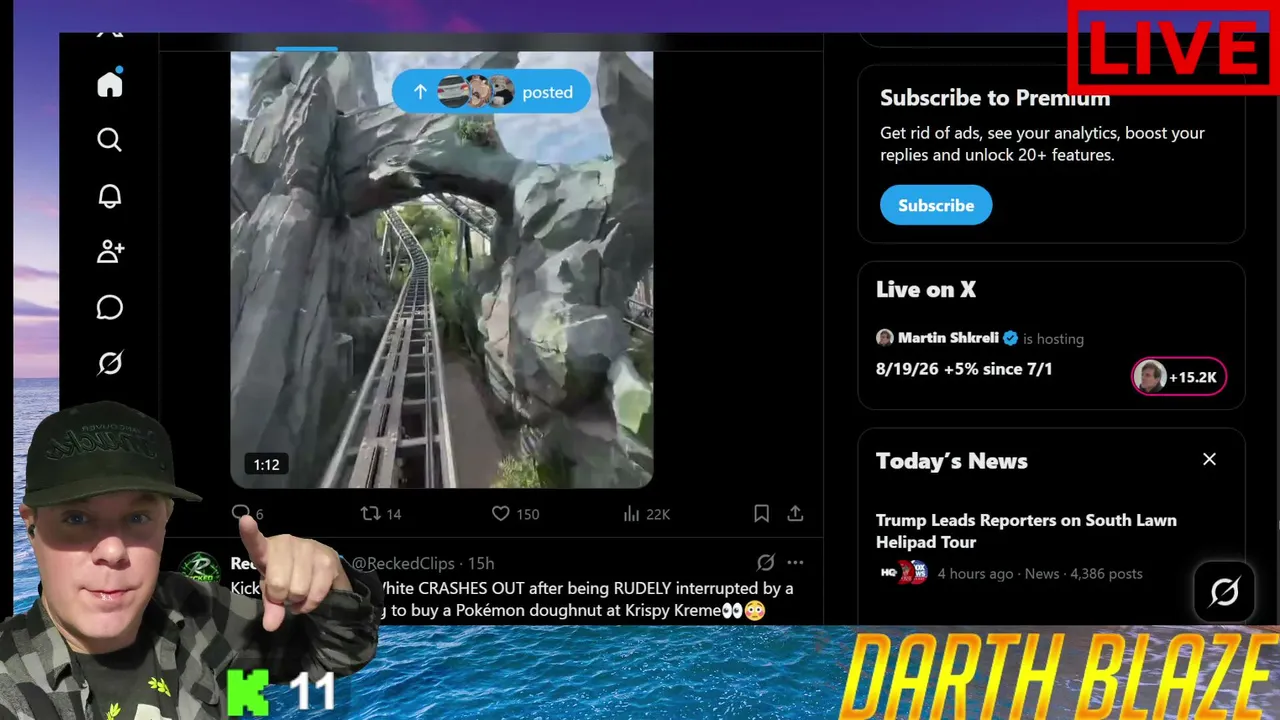1280x720 pixels.
Task: Click the Subscribe button for Premium
Action: click(936, 205)
